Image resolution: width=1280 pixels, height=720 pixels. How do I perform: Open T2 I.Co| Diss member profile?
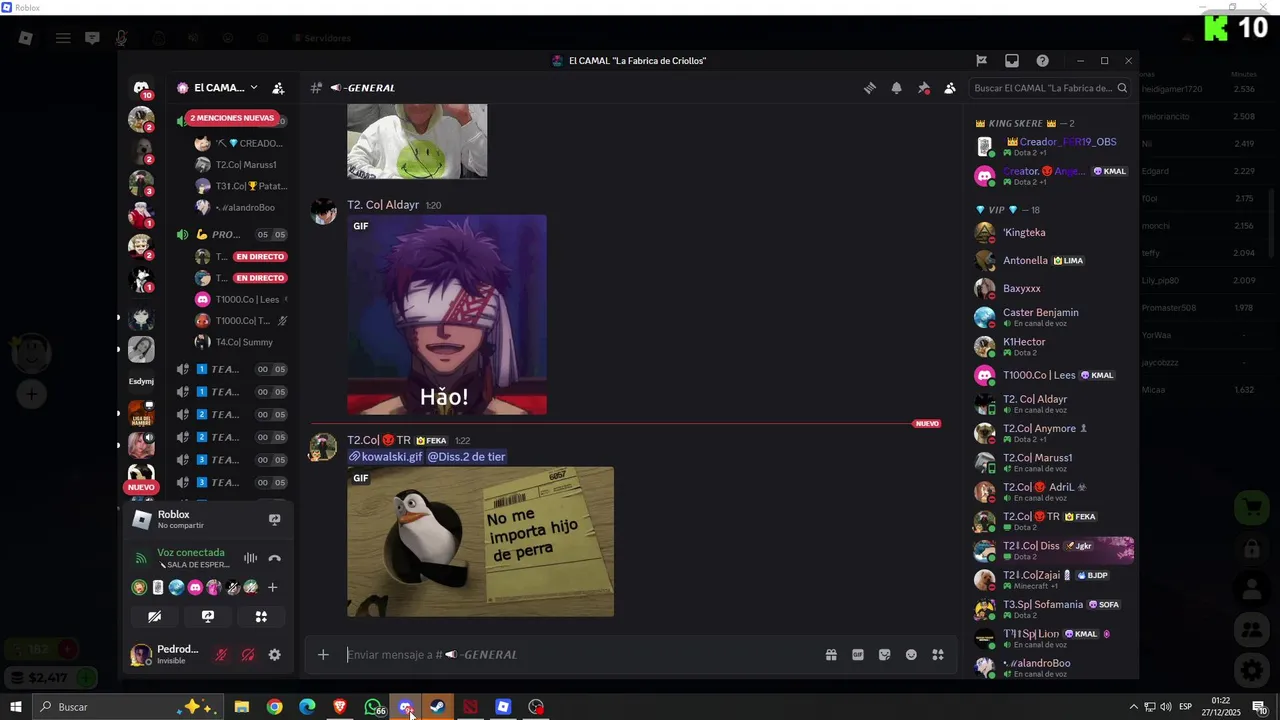click(x=1054, y=550)
